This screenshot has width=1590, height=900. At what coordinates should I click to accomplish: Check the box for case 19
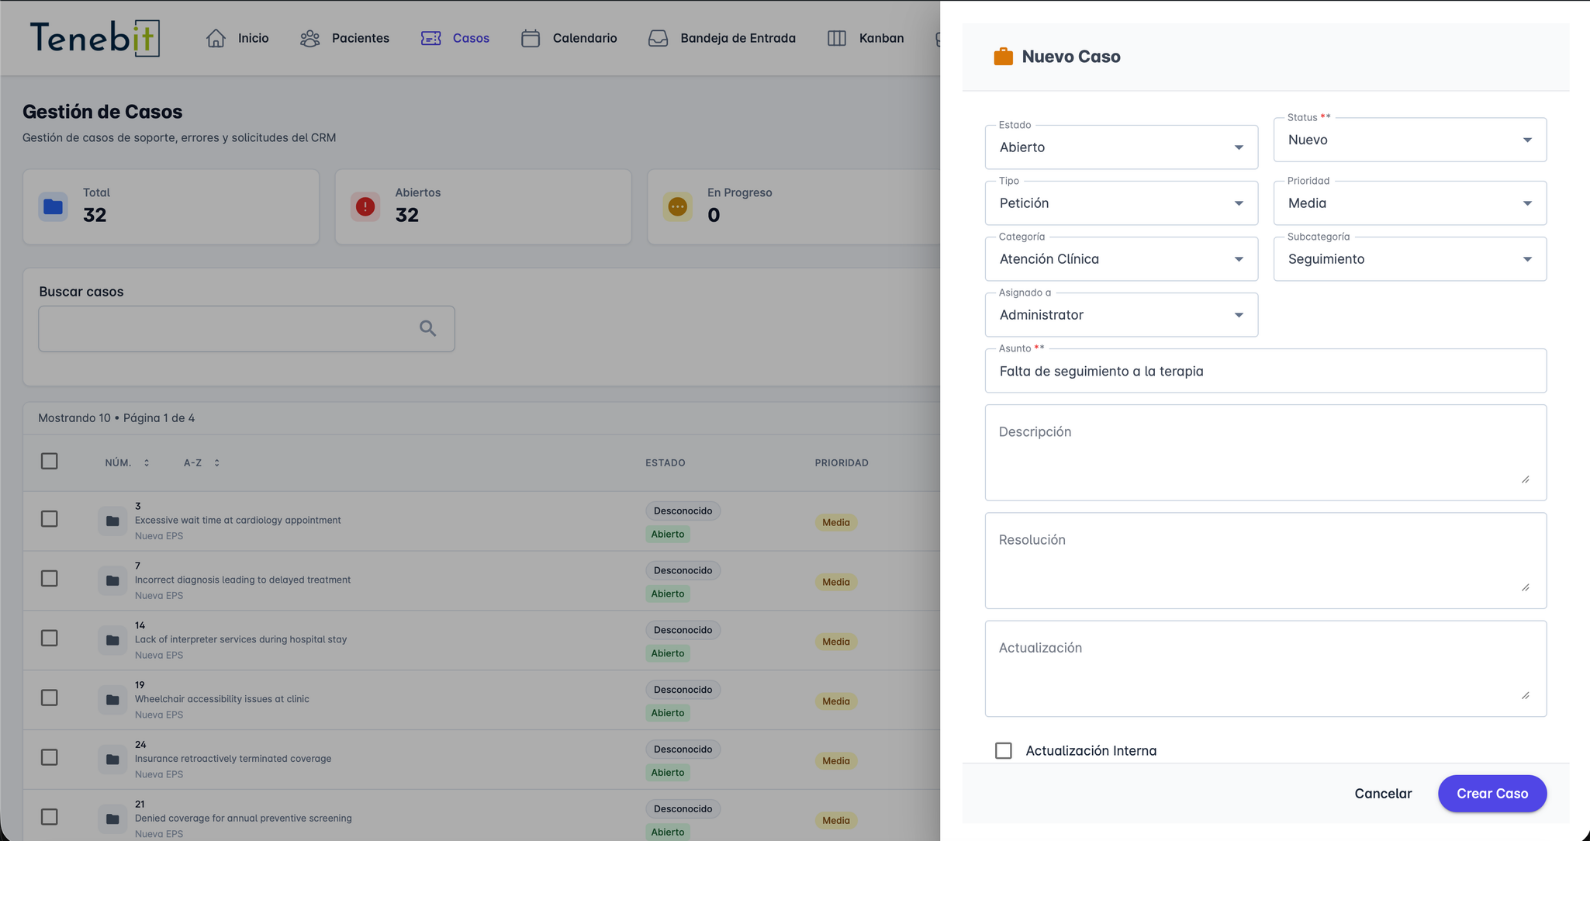(x=49, y=698)
